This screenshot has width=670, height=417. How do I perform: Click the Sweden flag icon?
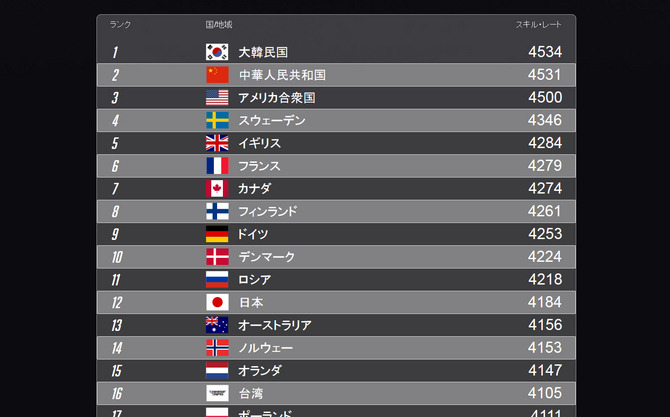(217, 120)
